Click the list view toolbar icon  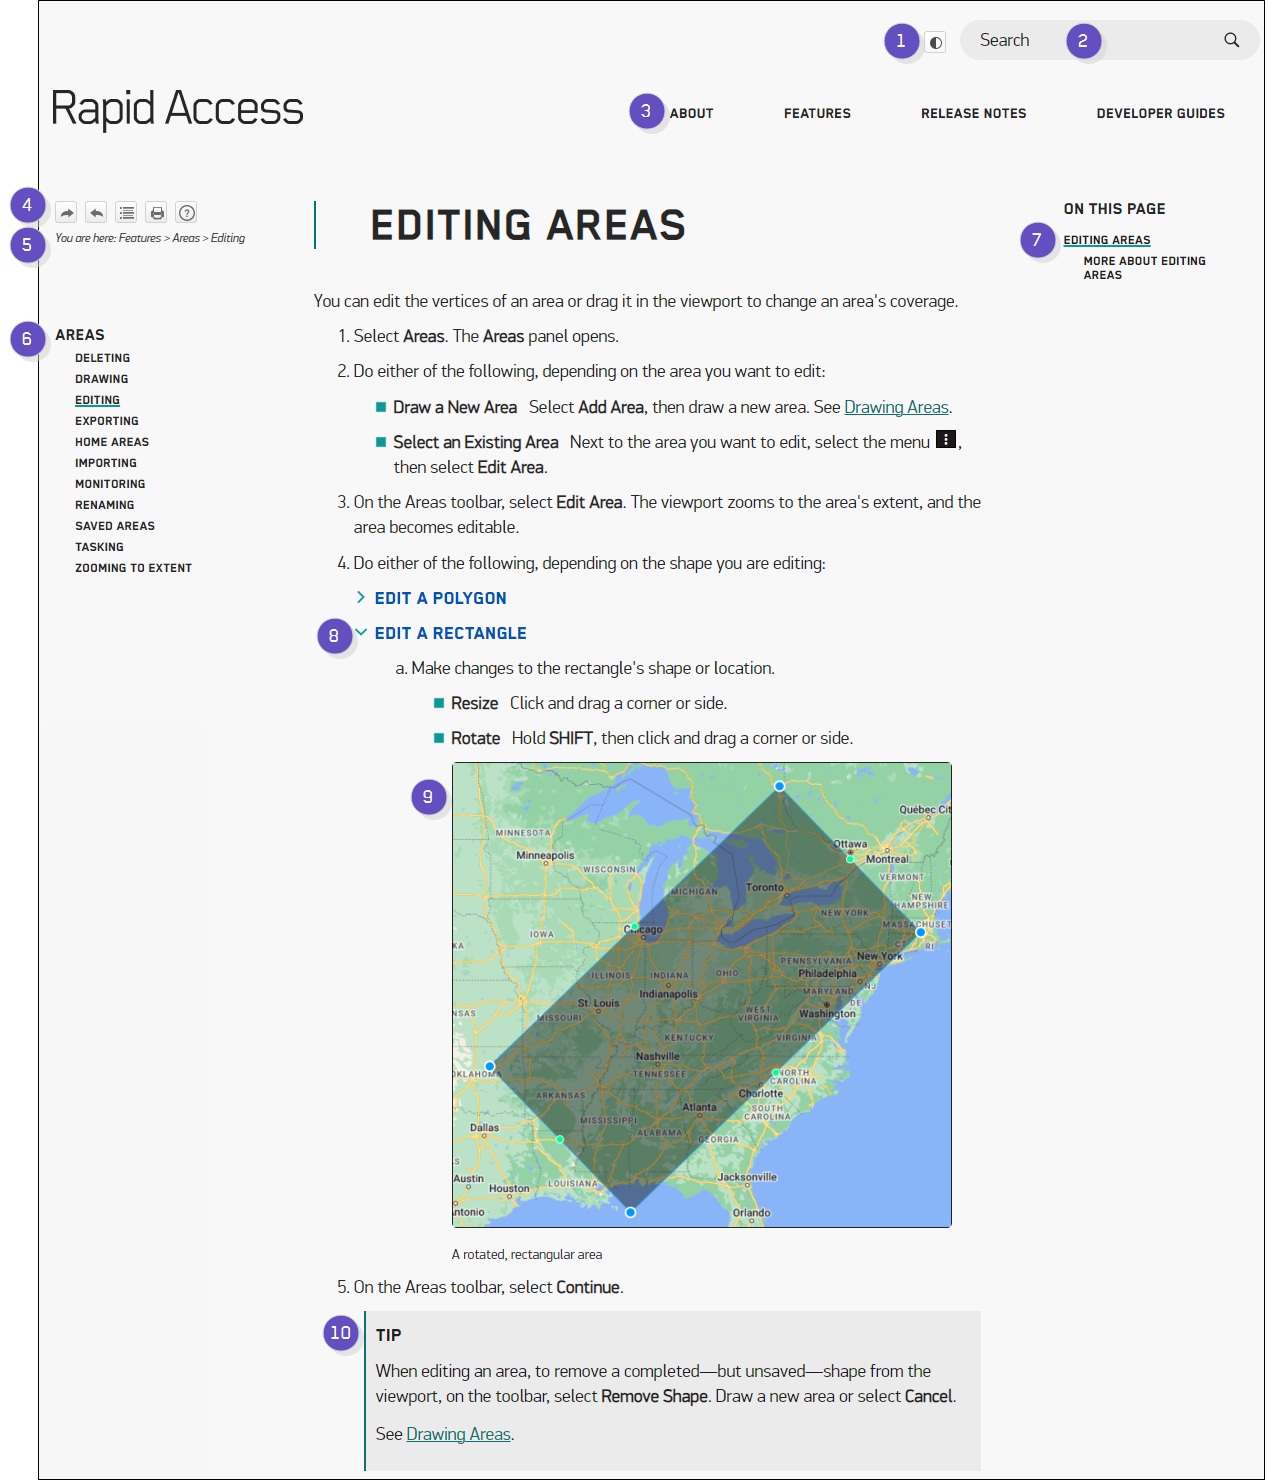(126, 212)
